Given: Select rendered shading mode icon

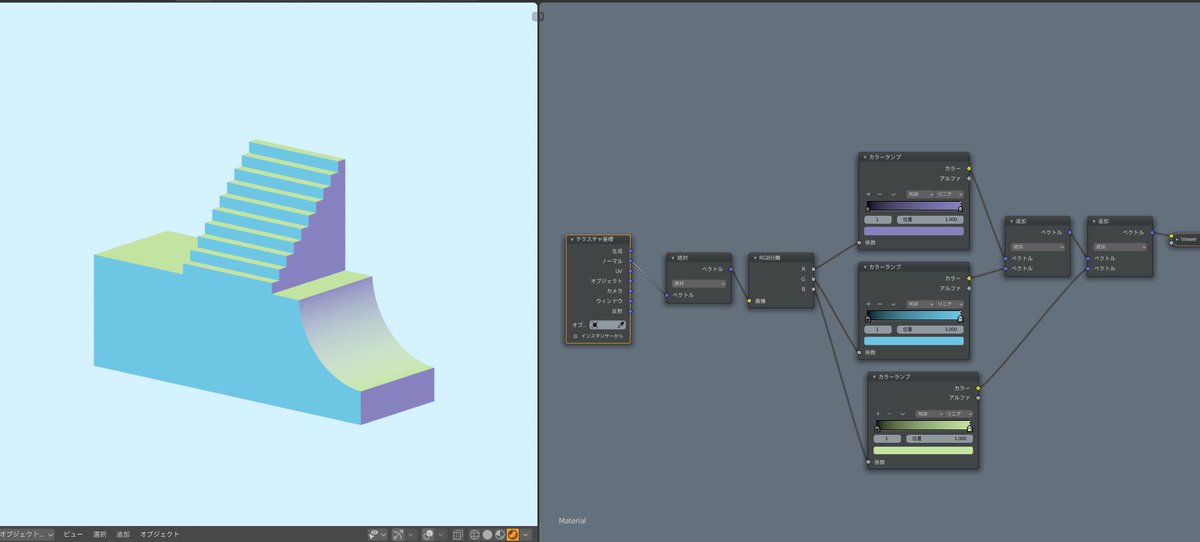Looking at the screenshot, I should [513, 535].
